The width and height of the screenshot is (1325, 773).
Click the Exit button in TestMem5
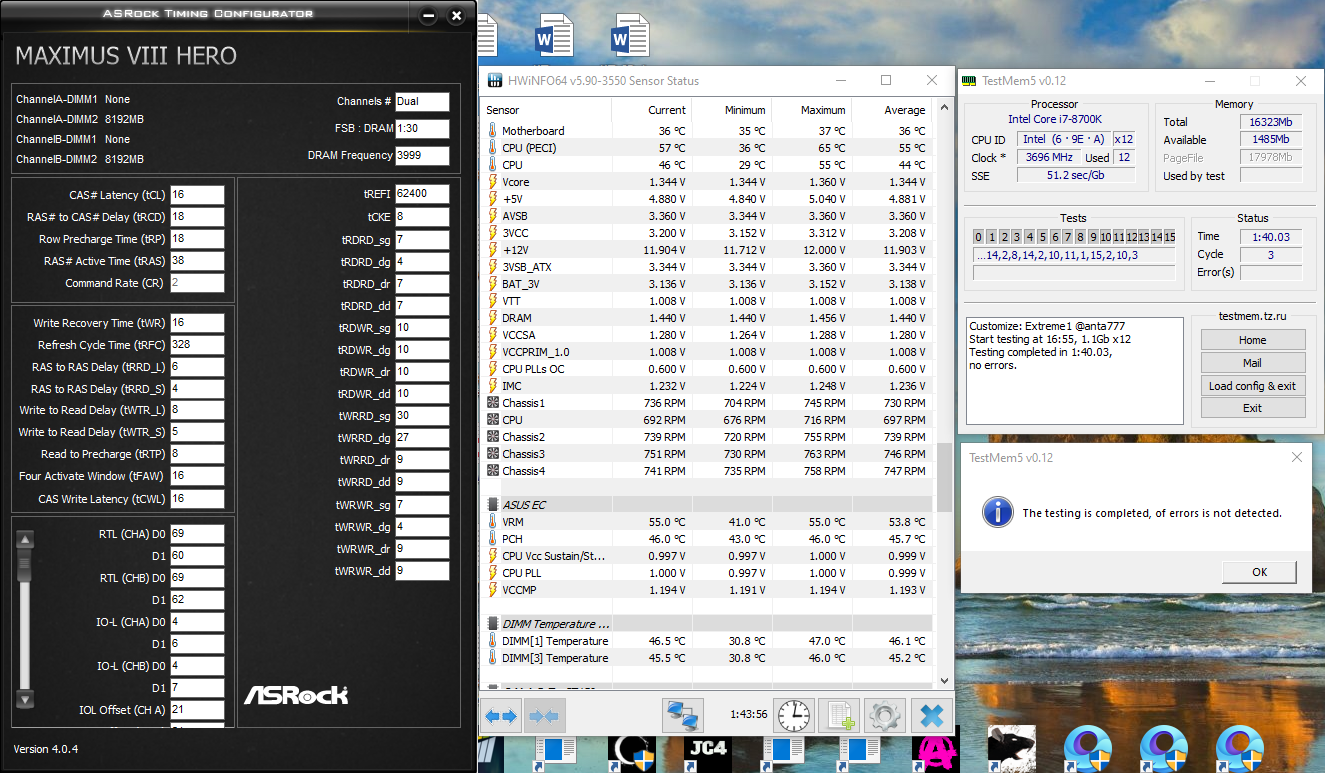click(x=1253, y=408)
